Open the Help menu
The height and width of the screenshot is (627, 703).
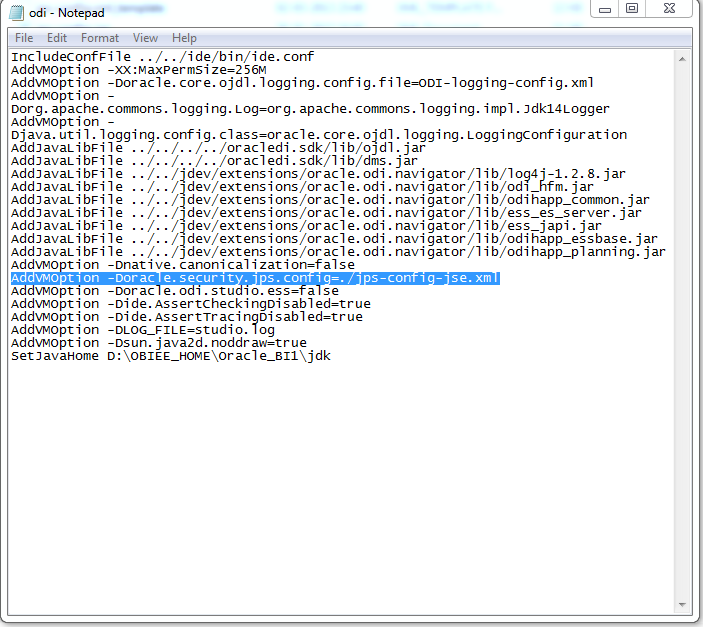point(184,38)
